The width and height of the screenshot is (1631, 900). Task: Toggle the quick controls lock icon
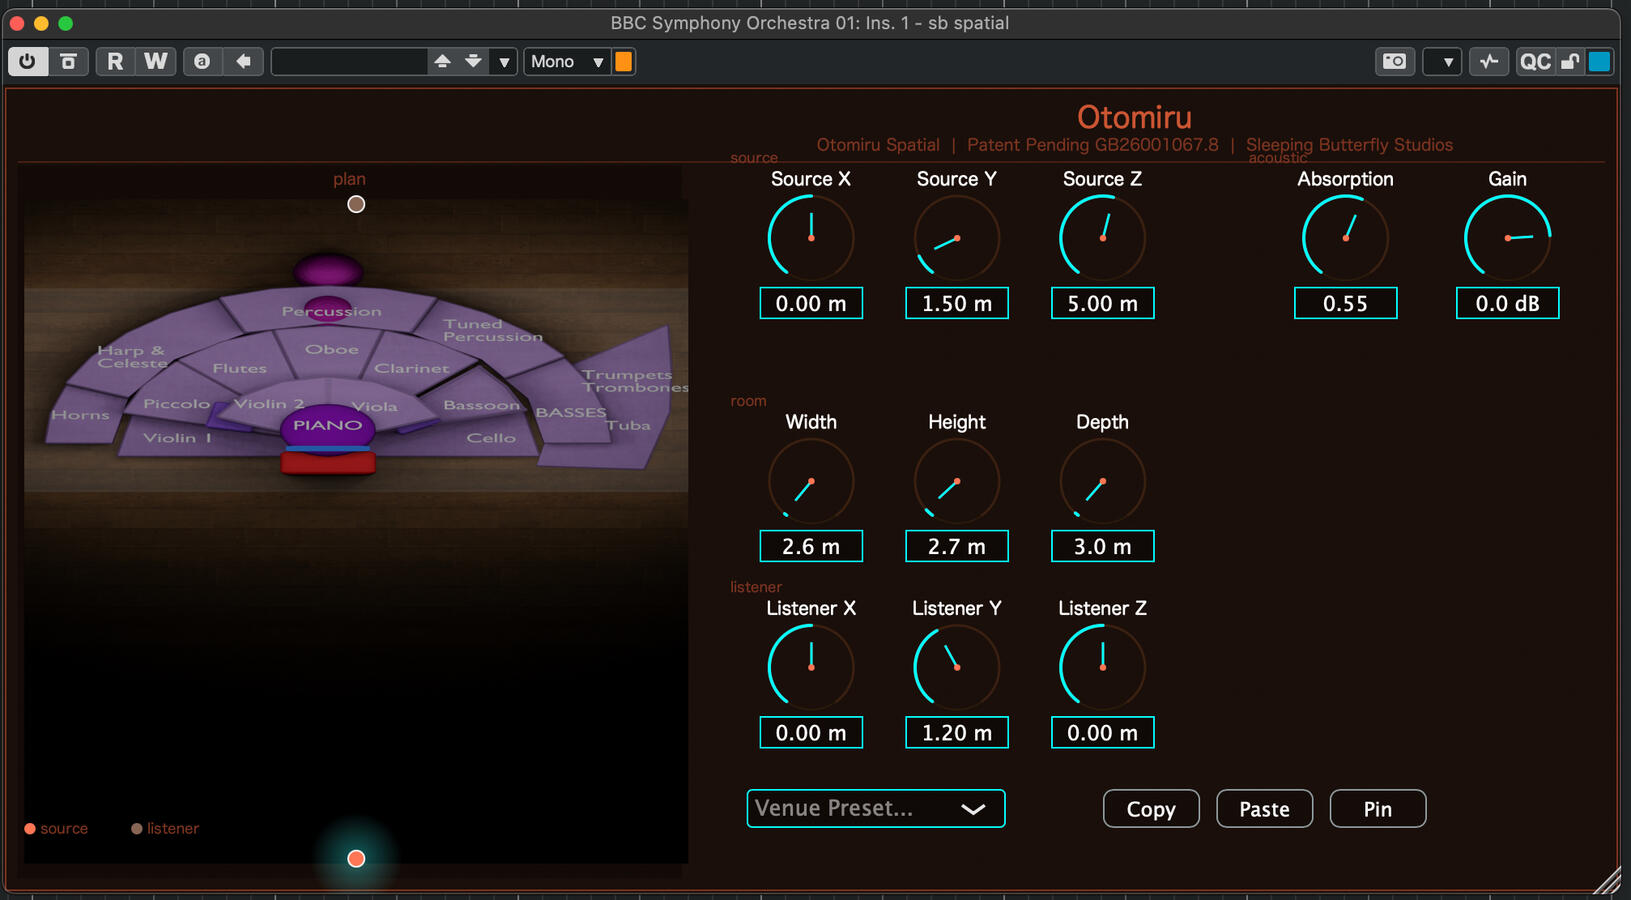coord(1570,62)
